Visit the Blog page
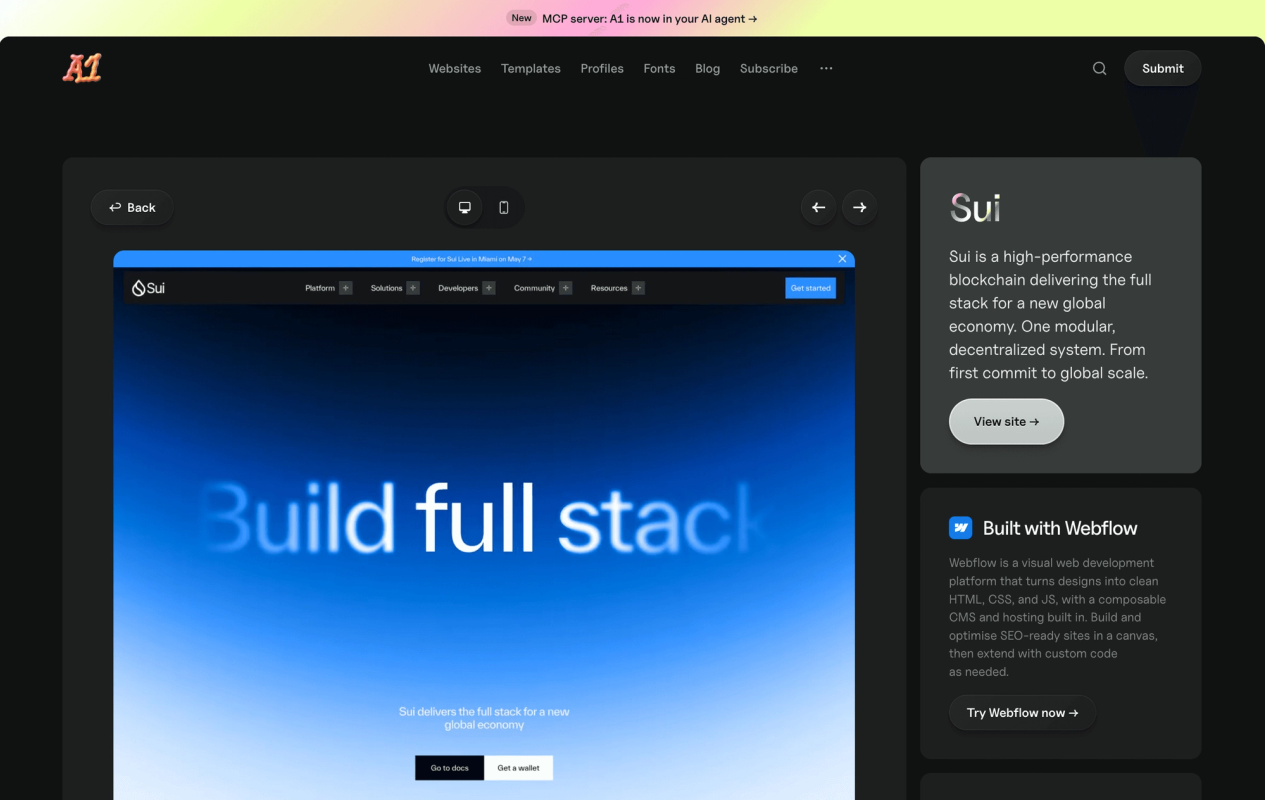 pos(708,68)
